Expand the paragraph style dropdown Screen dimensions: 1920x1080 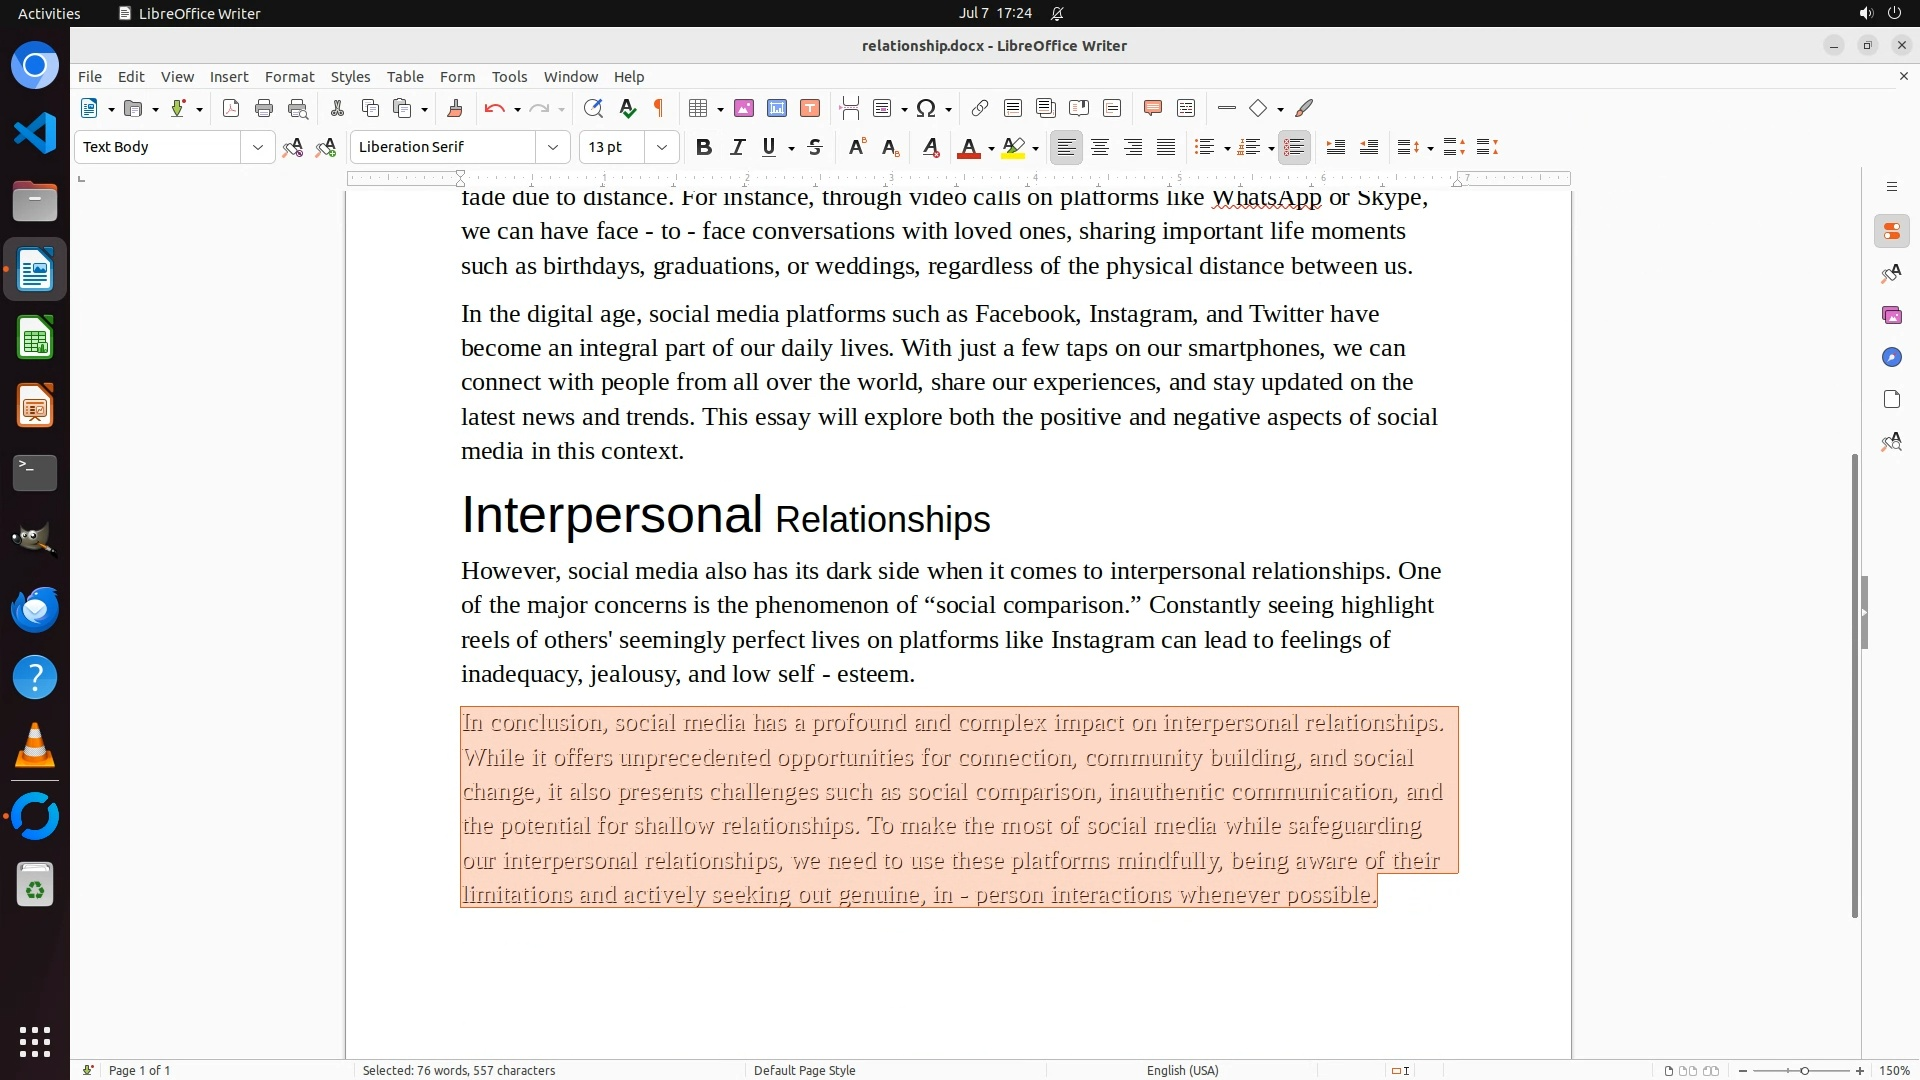pyautogui.click(x=258, y=148)
